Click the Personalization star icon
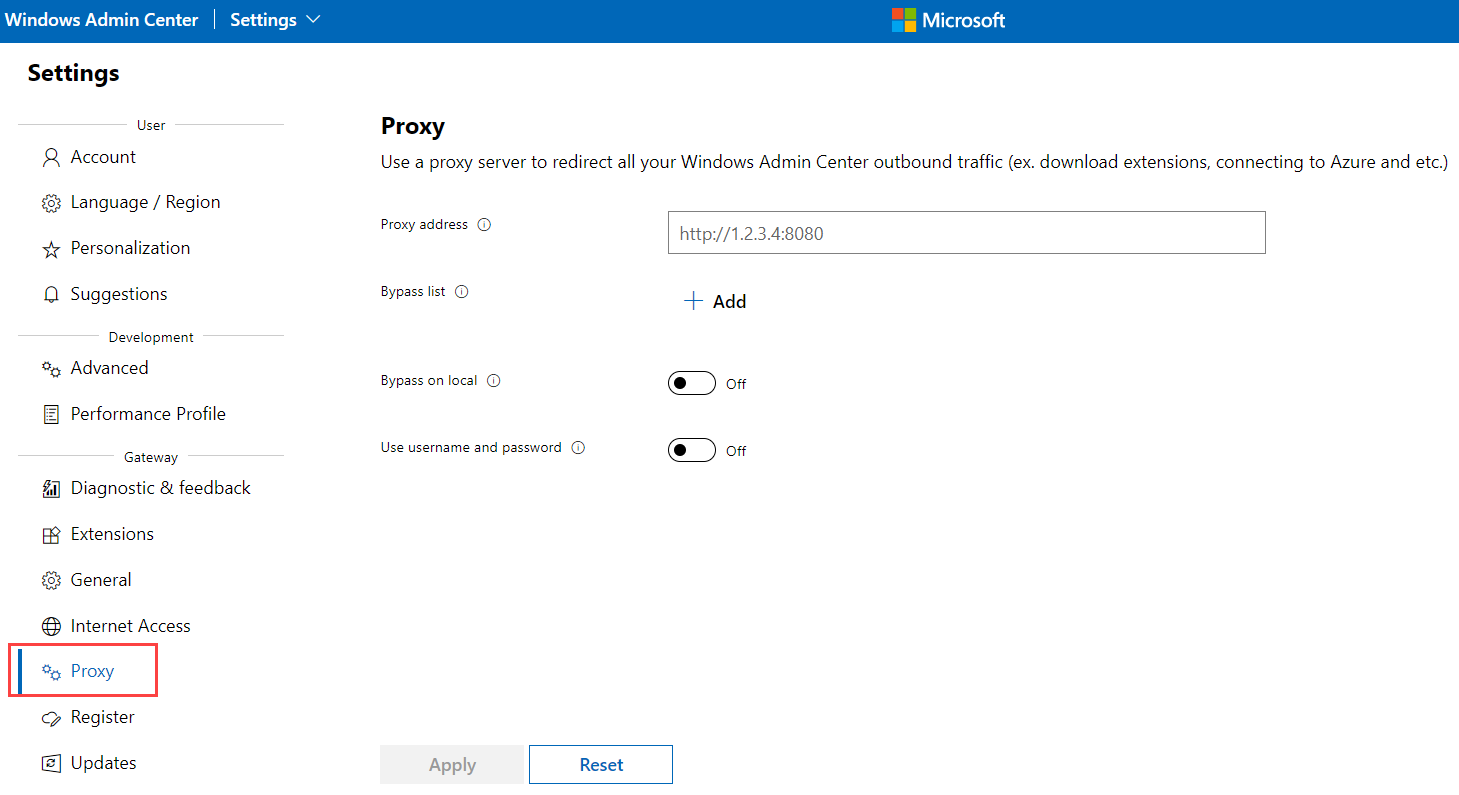 (51, 249)
